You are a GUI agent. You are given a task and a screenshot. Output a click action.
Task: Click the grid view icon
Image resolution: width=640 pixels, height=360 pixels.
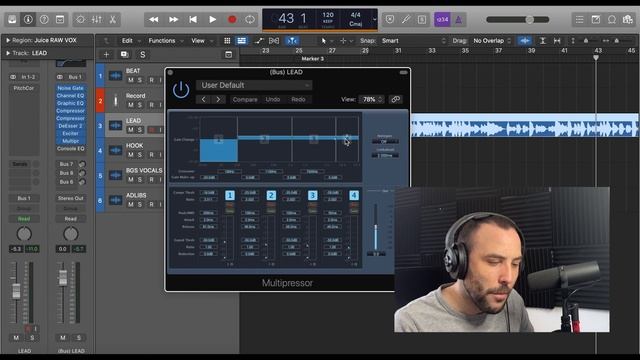(227, 41)
